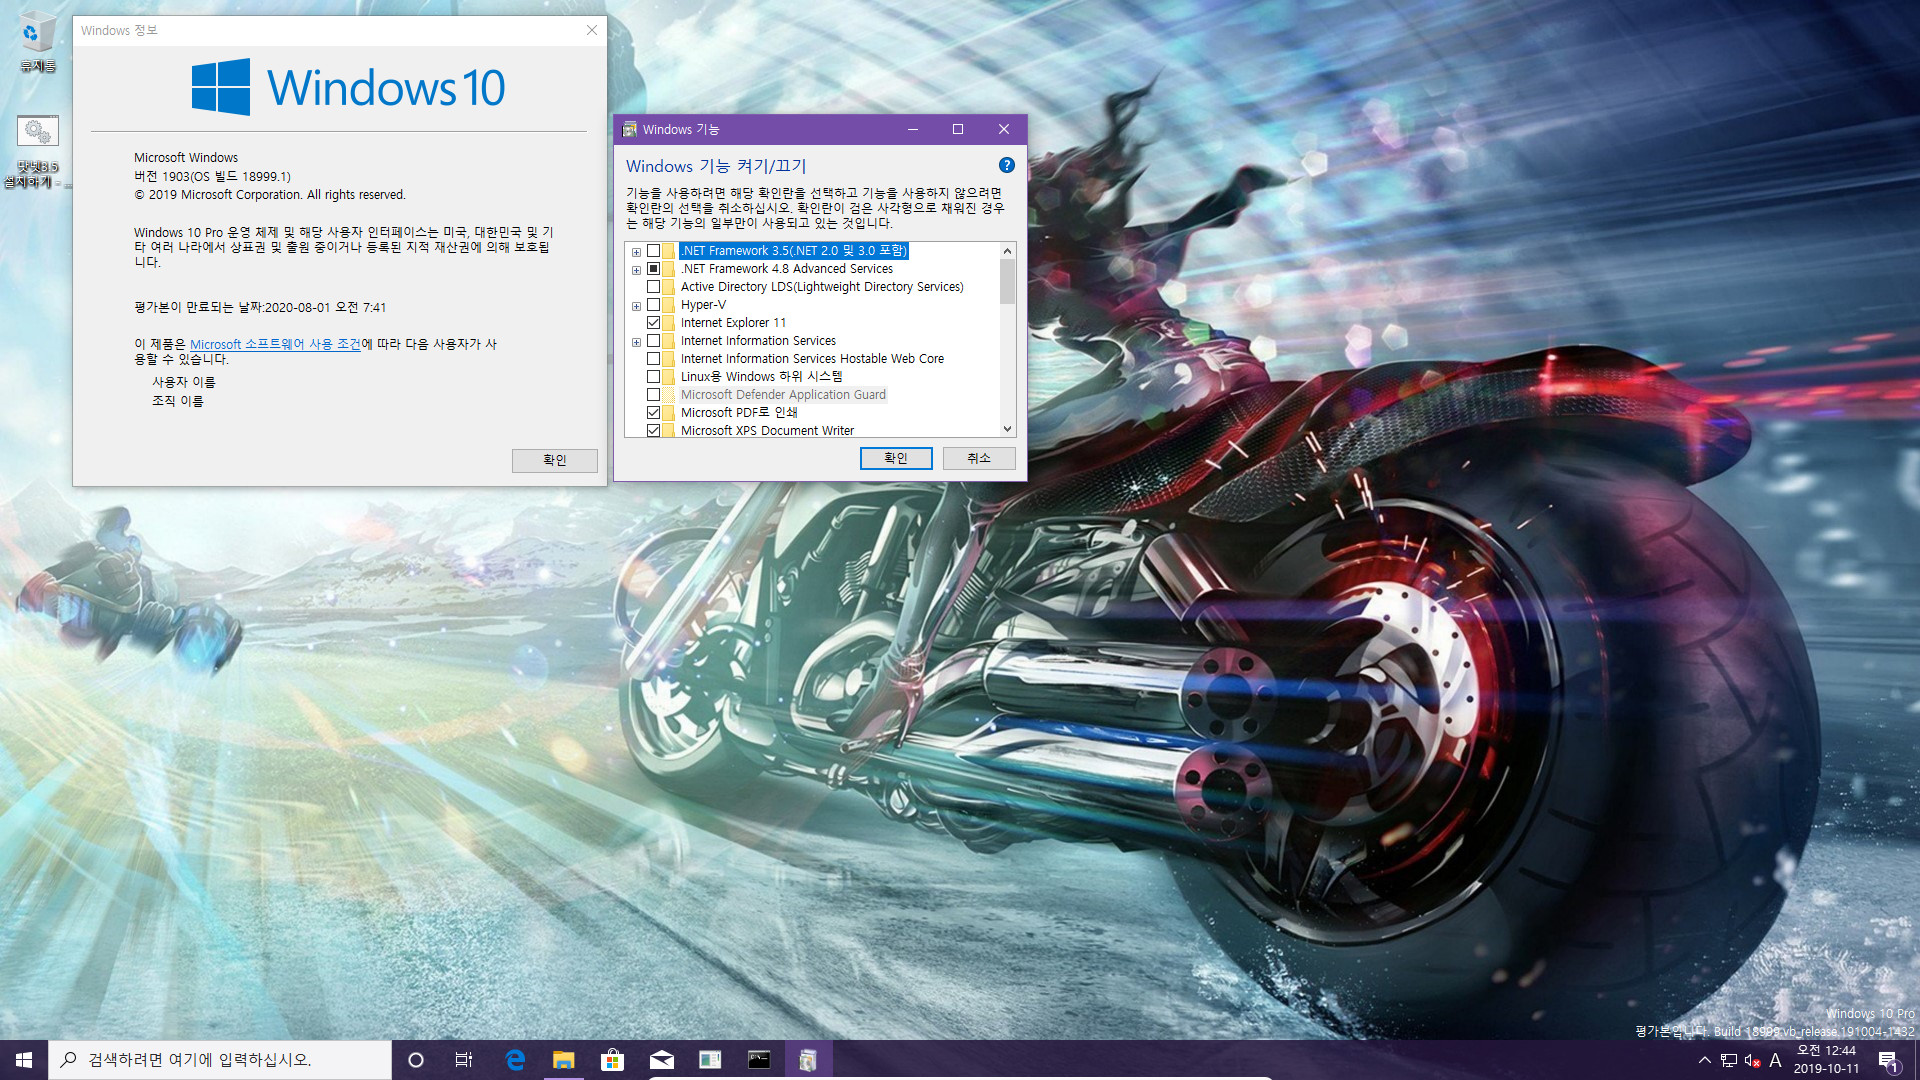Expand the .NET Framework 3.5 node
The height and width of the screenshot is (1080, 1920).
coord(636,252)
